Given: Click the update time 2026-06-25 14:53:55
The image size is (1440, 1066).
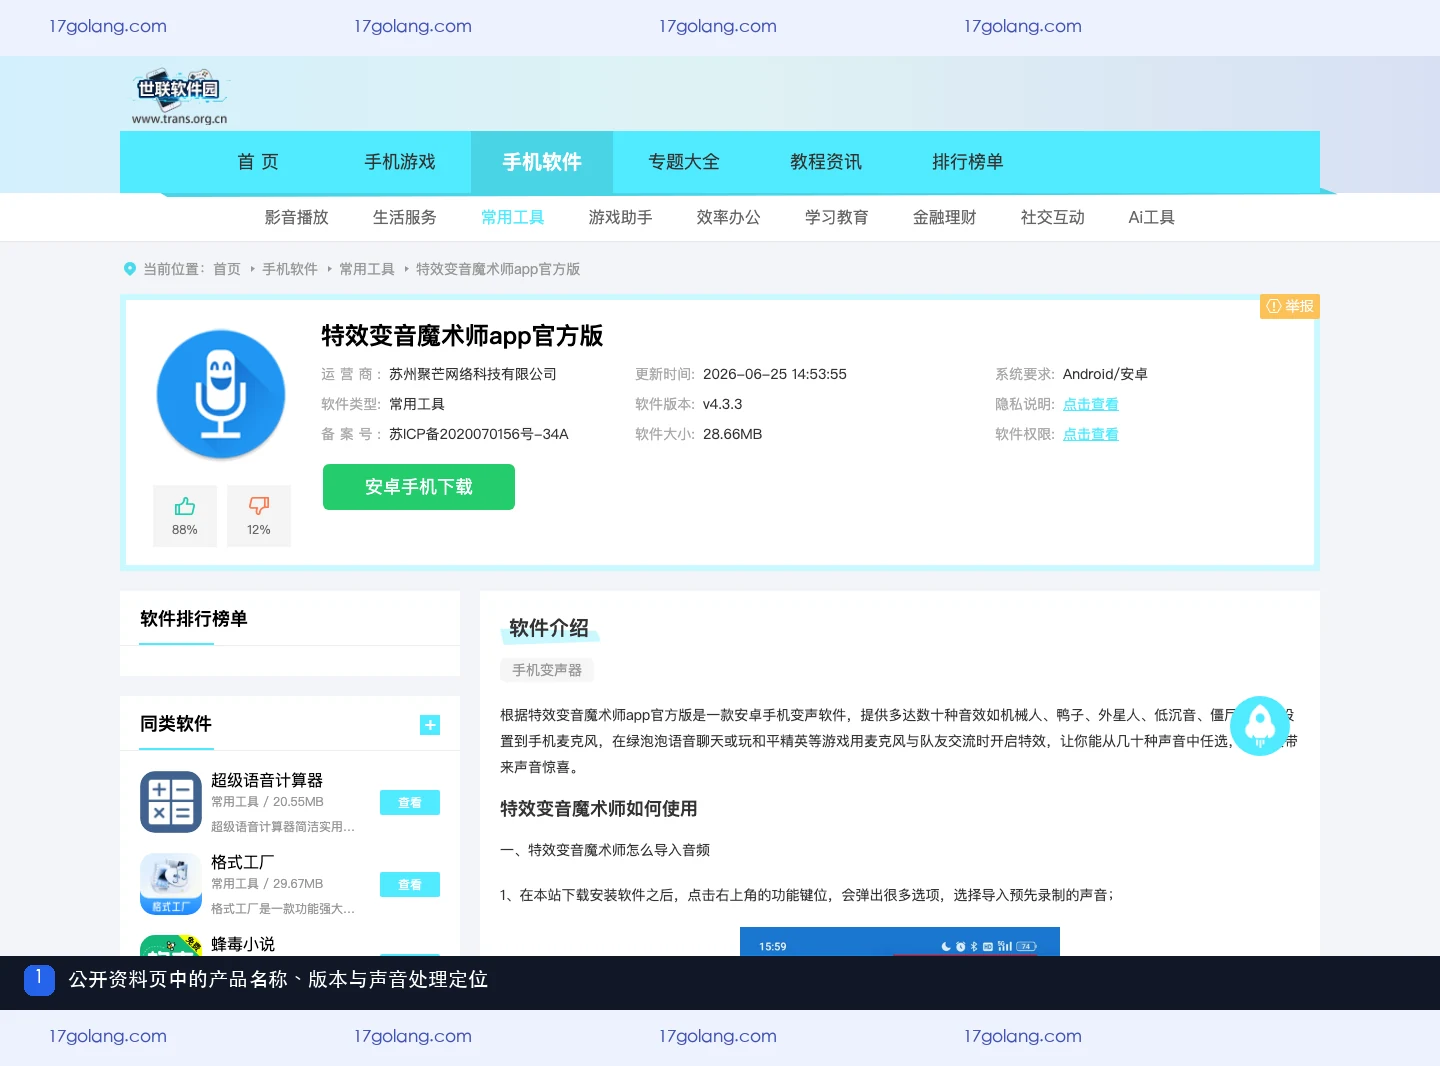Looking at the screenshot, I should coord(775,374).
